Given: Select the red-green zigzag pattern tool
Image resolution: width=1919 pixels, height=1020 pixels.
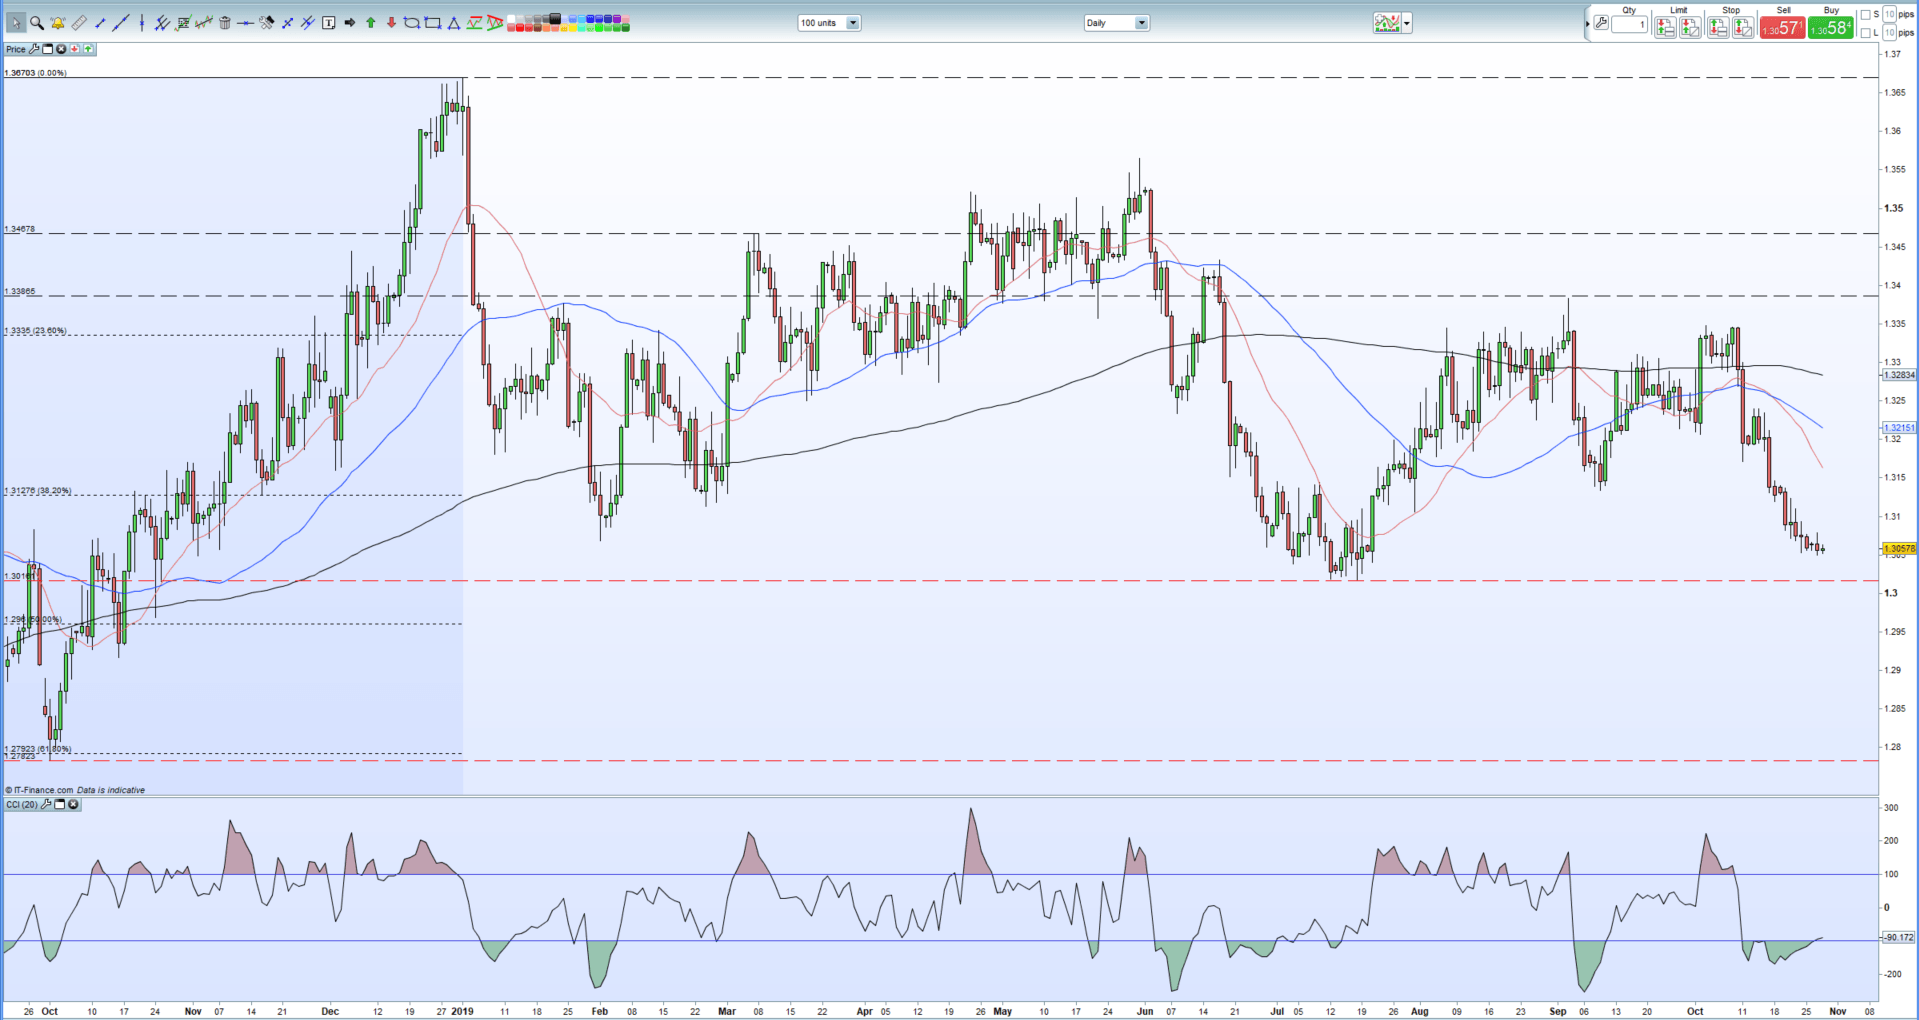Looking at the screenshot, I should tap(474, 23).
